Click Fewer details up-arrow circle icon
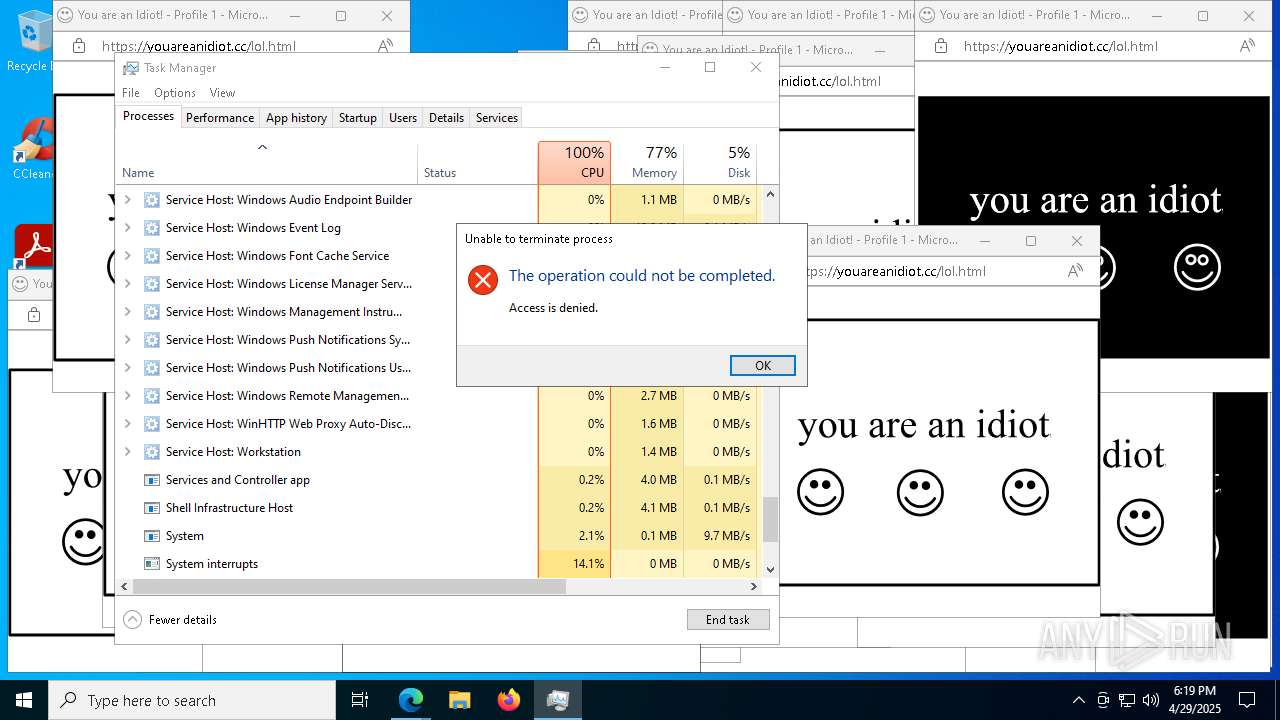This screenshot has height=720, width=1280. pos(133,619)
